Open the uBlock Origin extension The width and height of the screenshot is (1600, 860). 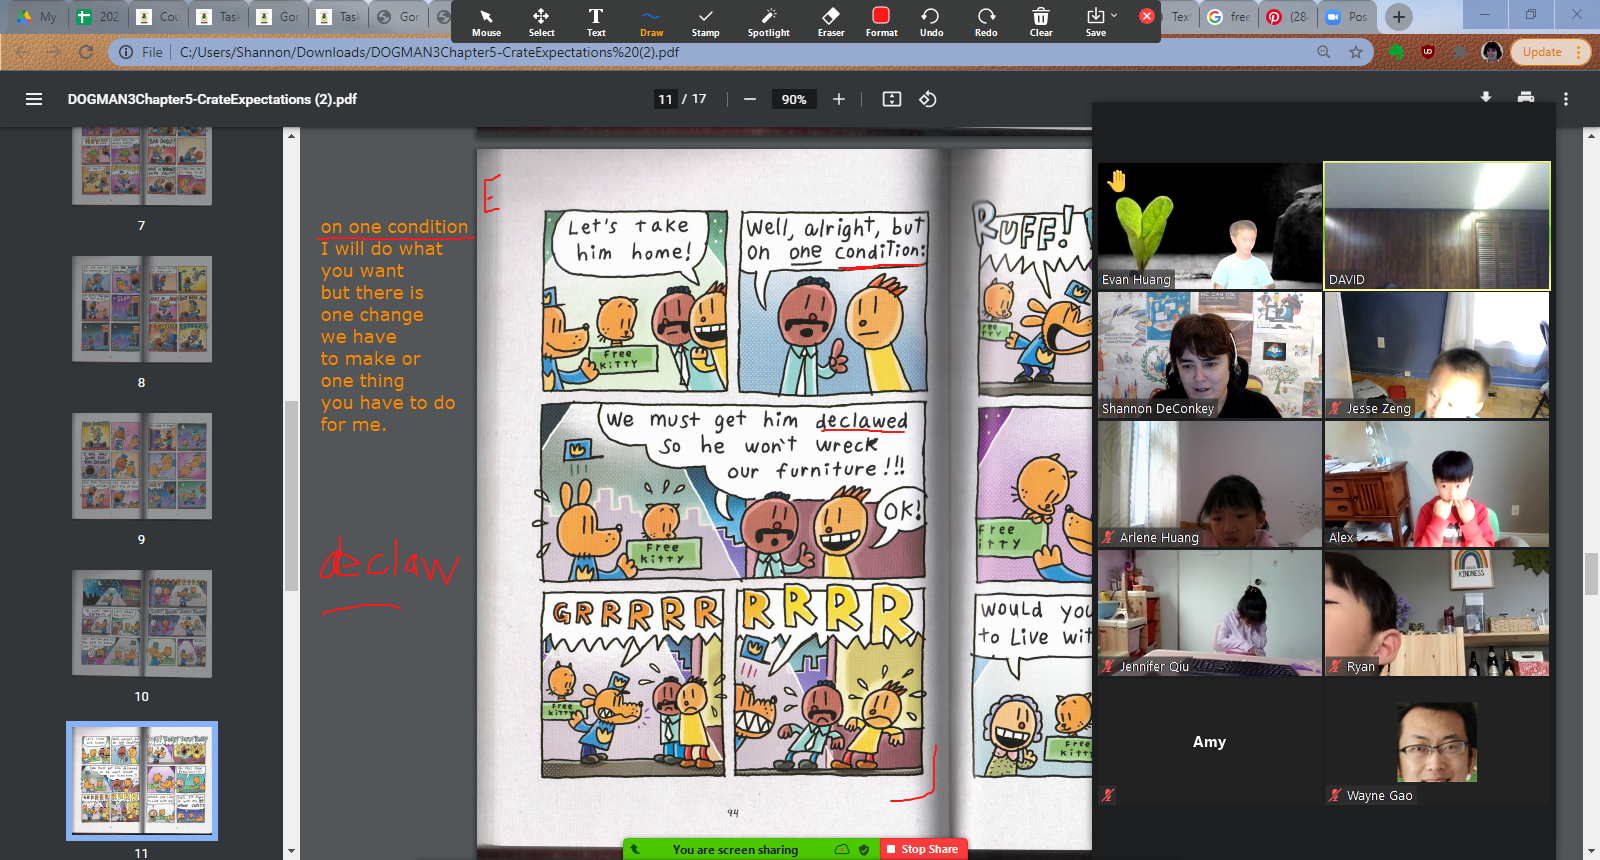pyautogui.click(x=1428, y=52)
